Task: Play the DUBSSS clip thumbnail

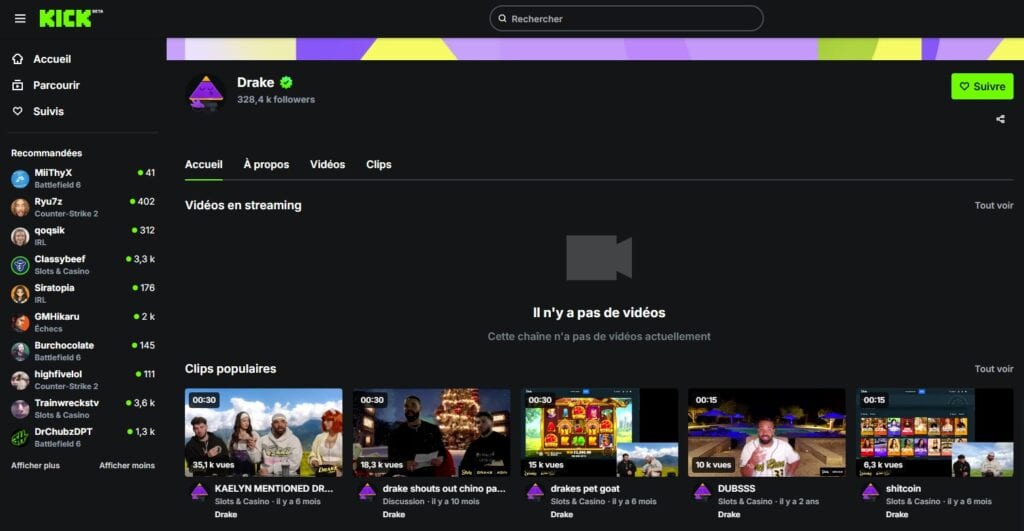Action: coord(767,432)
